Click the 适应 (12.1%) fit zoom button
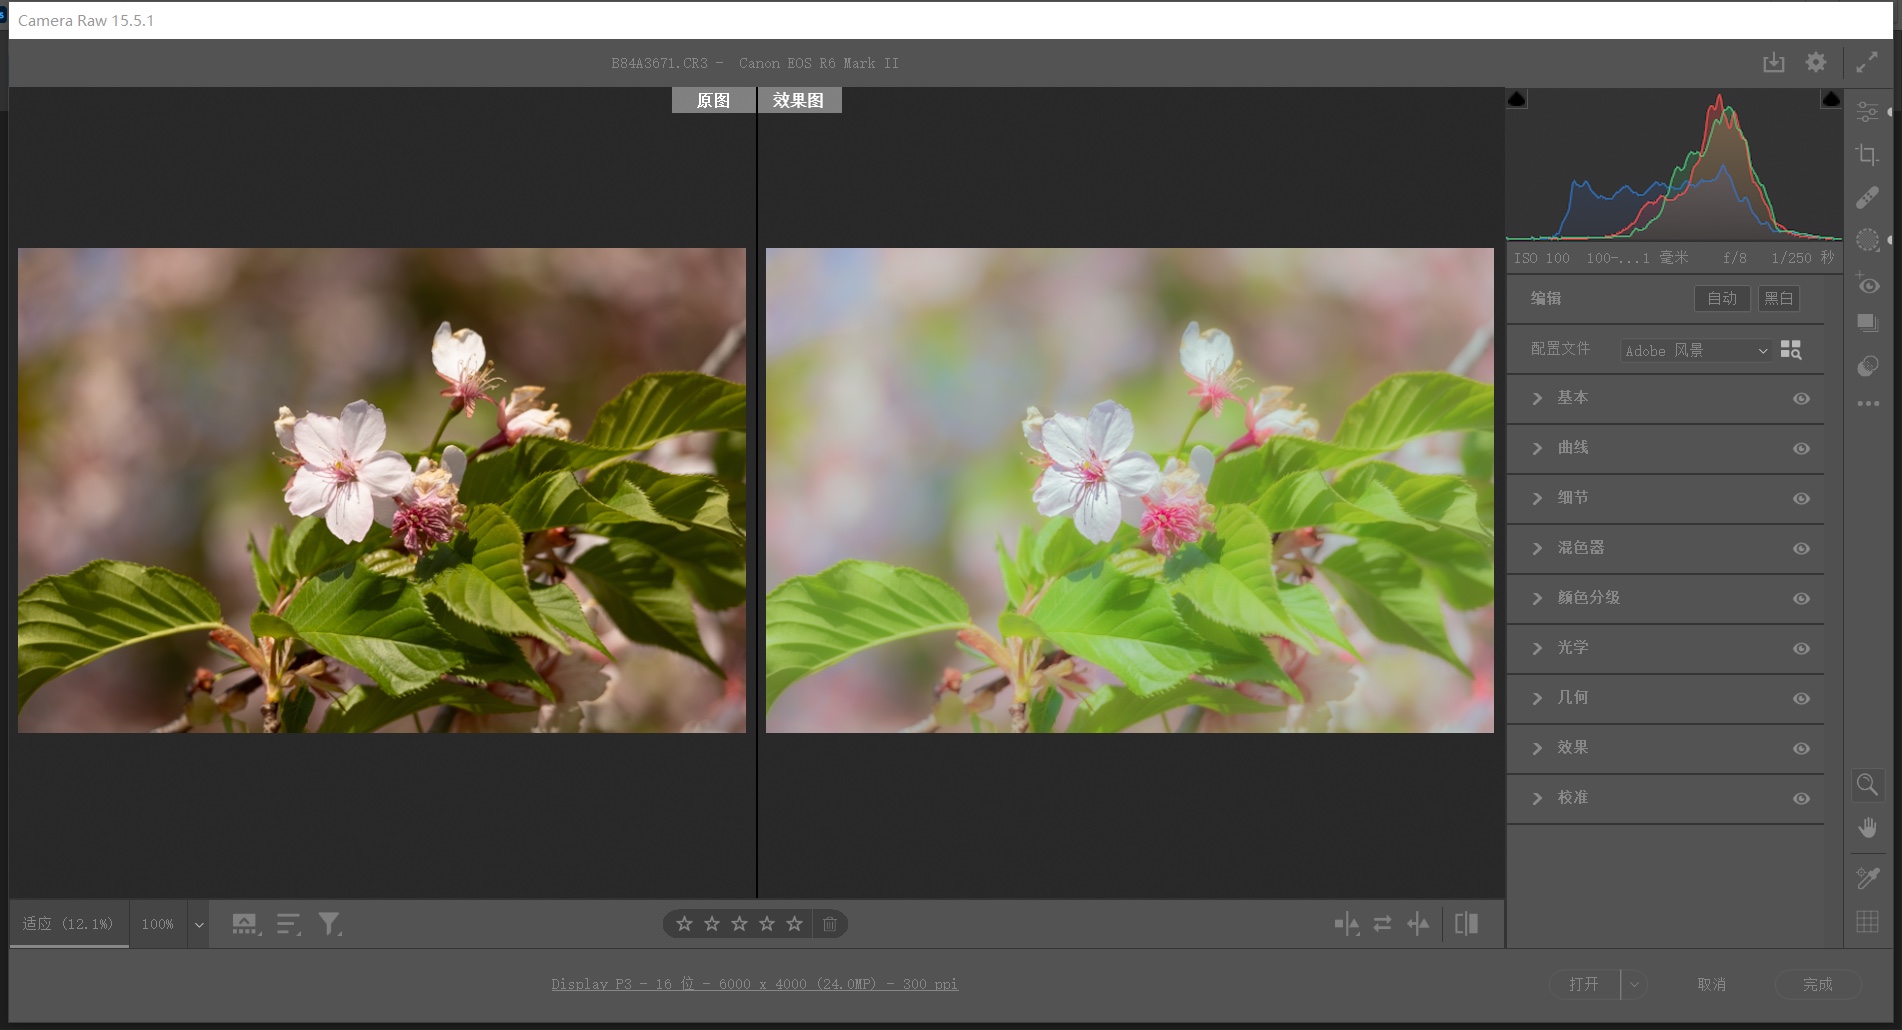1902x1030 pixels. coord(68,924)
